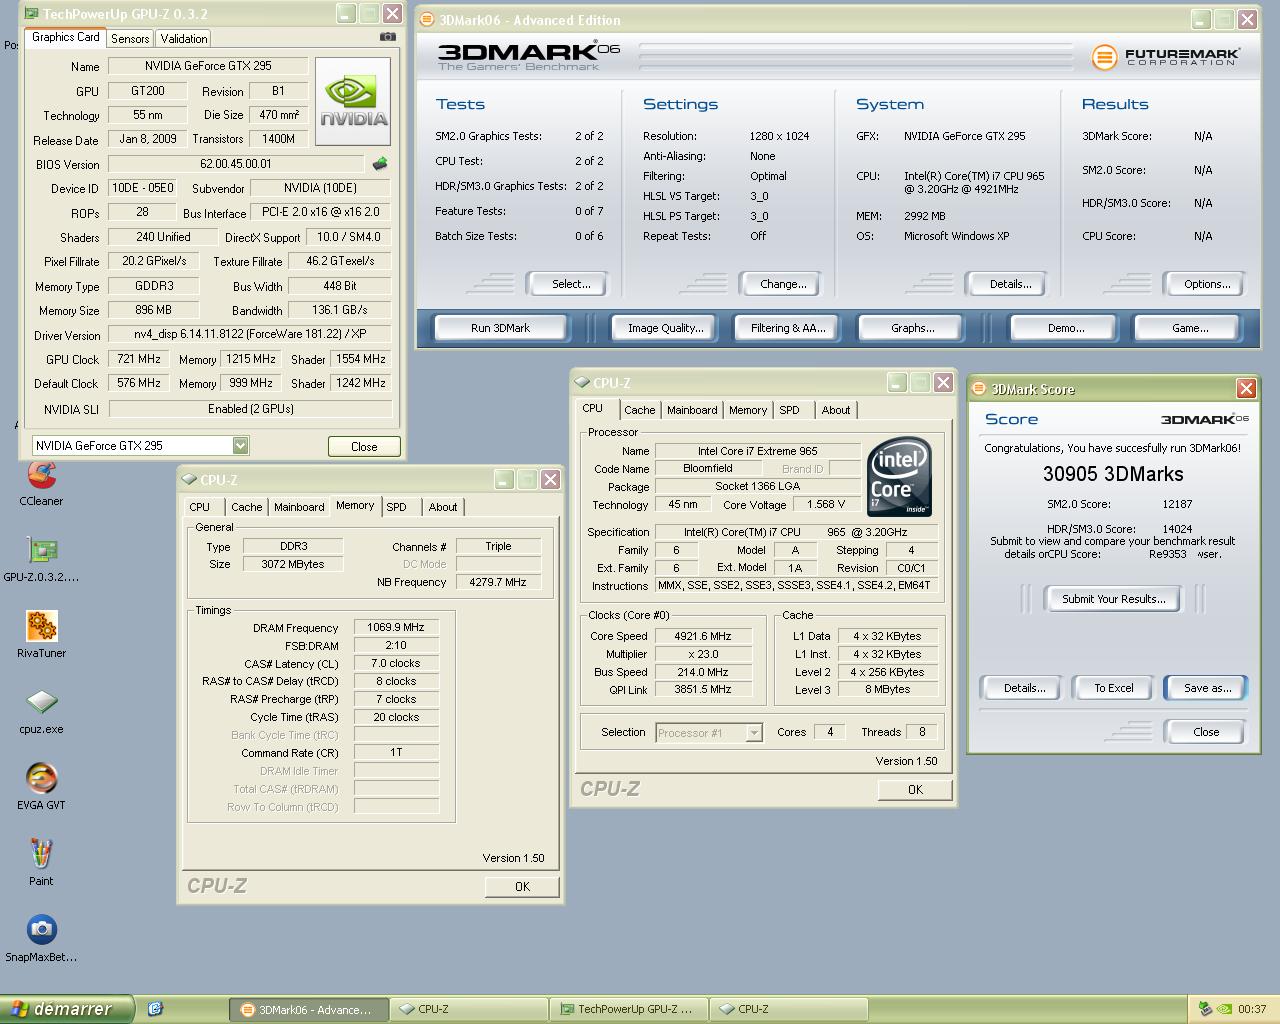
Task: Open the Processor #1 selection dropdown
Action: (754, 733)
